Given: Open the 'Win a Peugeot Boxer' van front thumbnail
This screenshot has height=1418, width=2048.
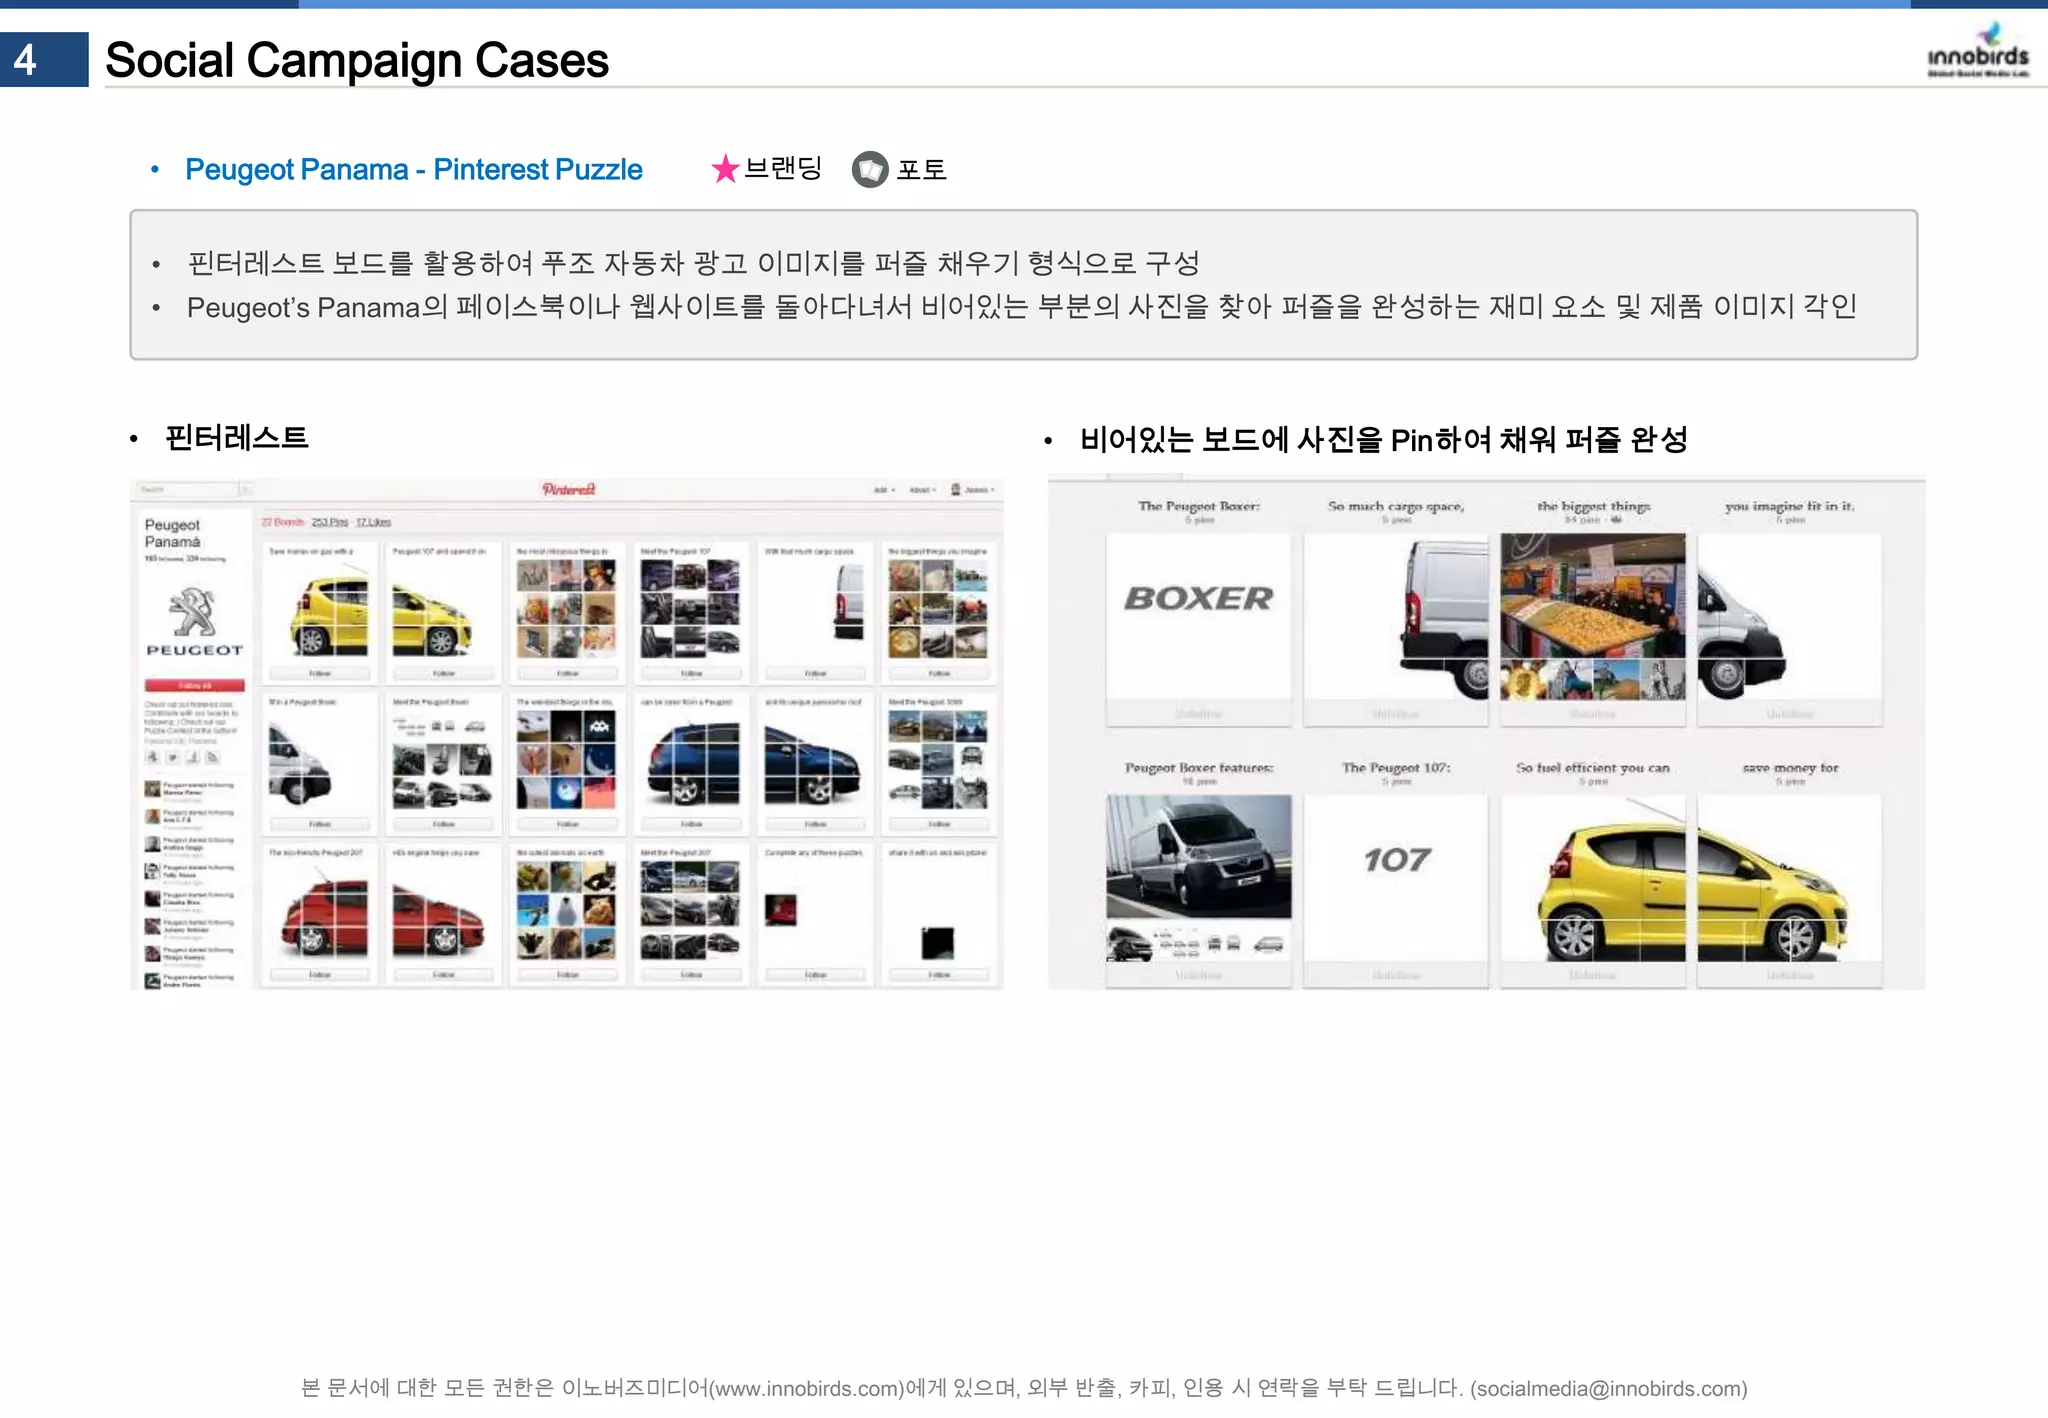Looking at the screenshot, I should point(319,760).
